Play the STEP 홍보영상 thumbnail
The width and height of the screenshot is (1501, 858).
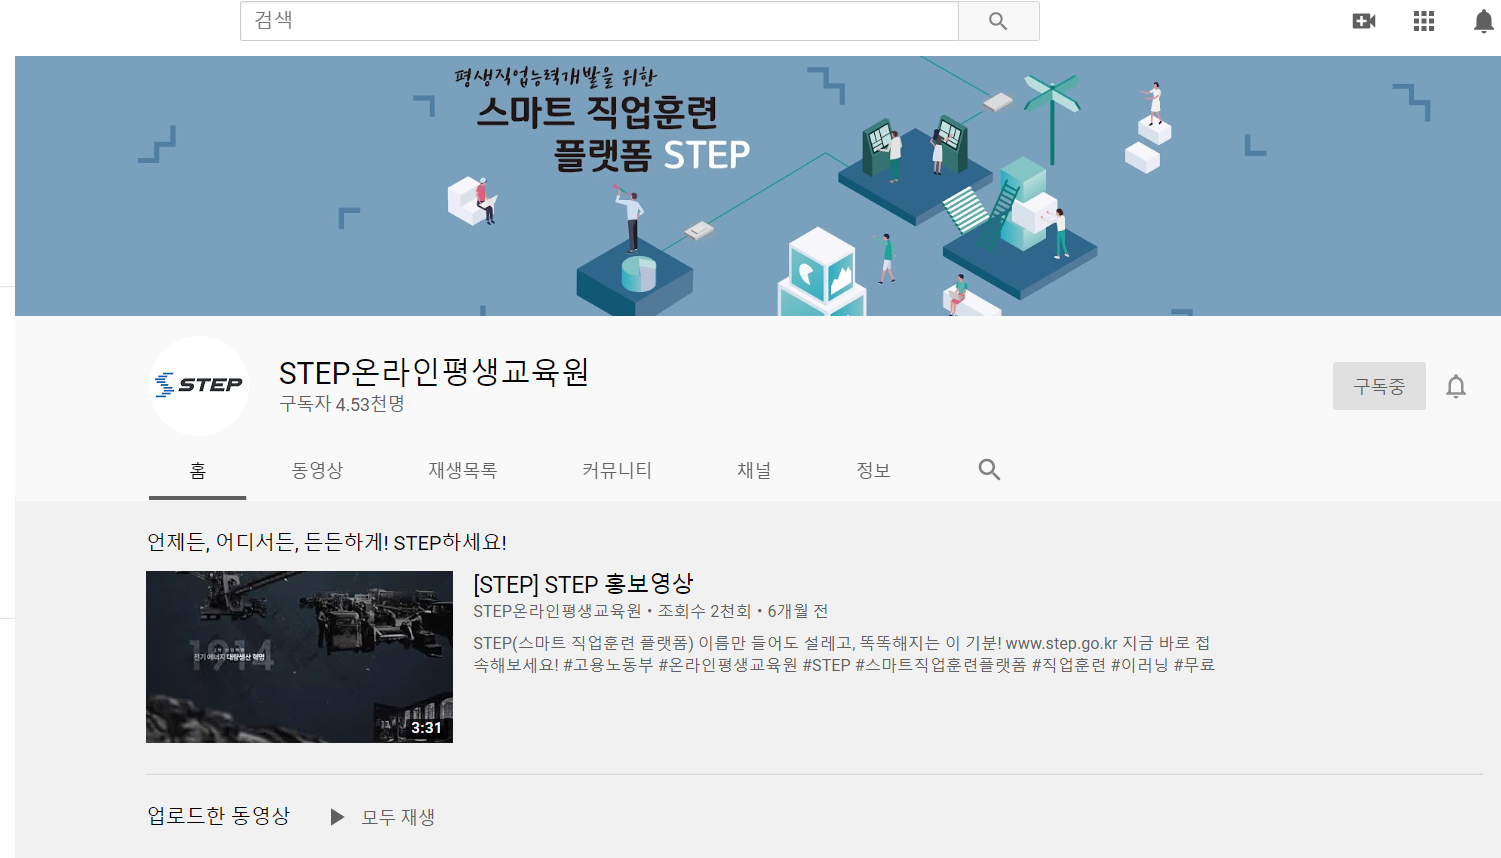point(299,657)
